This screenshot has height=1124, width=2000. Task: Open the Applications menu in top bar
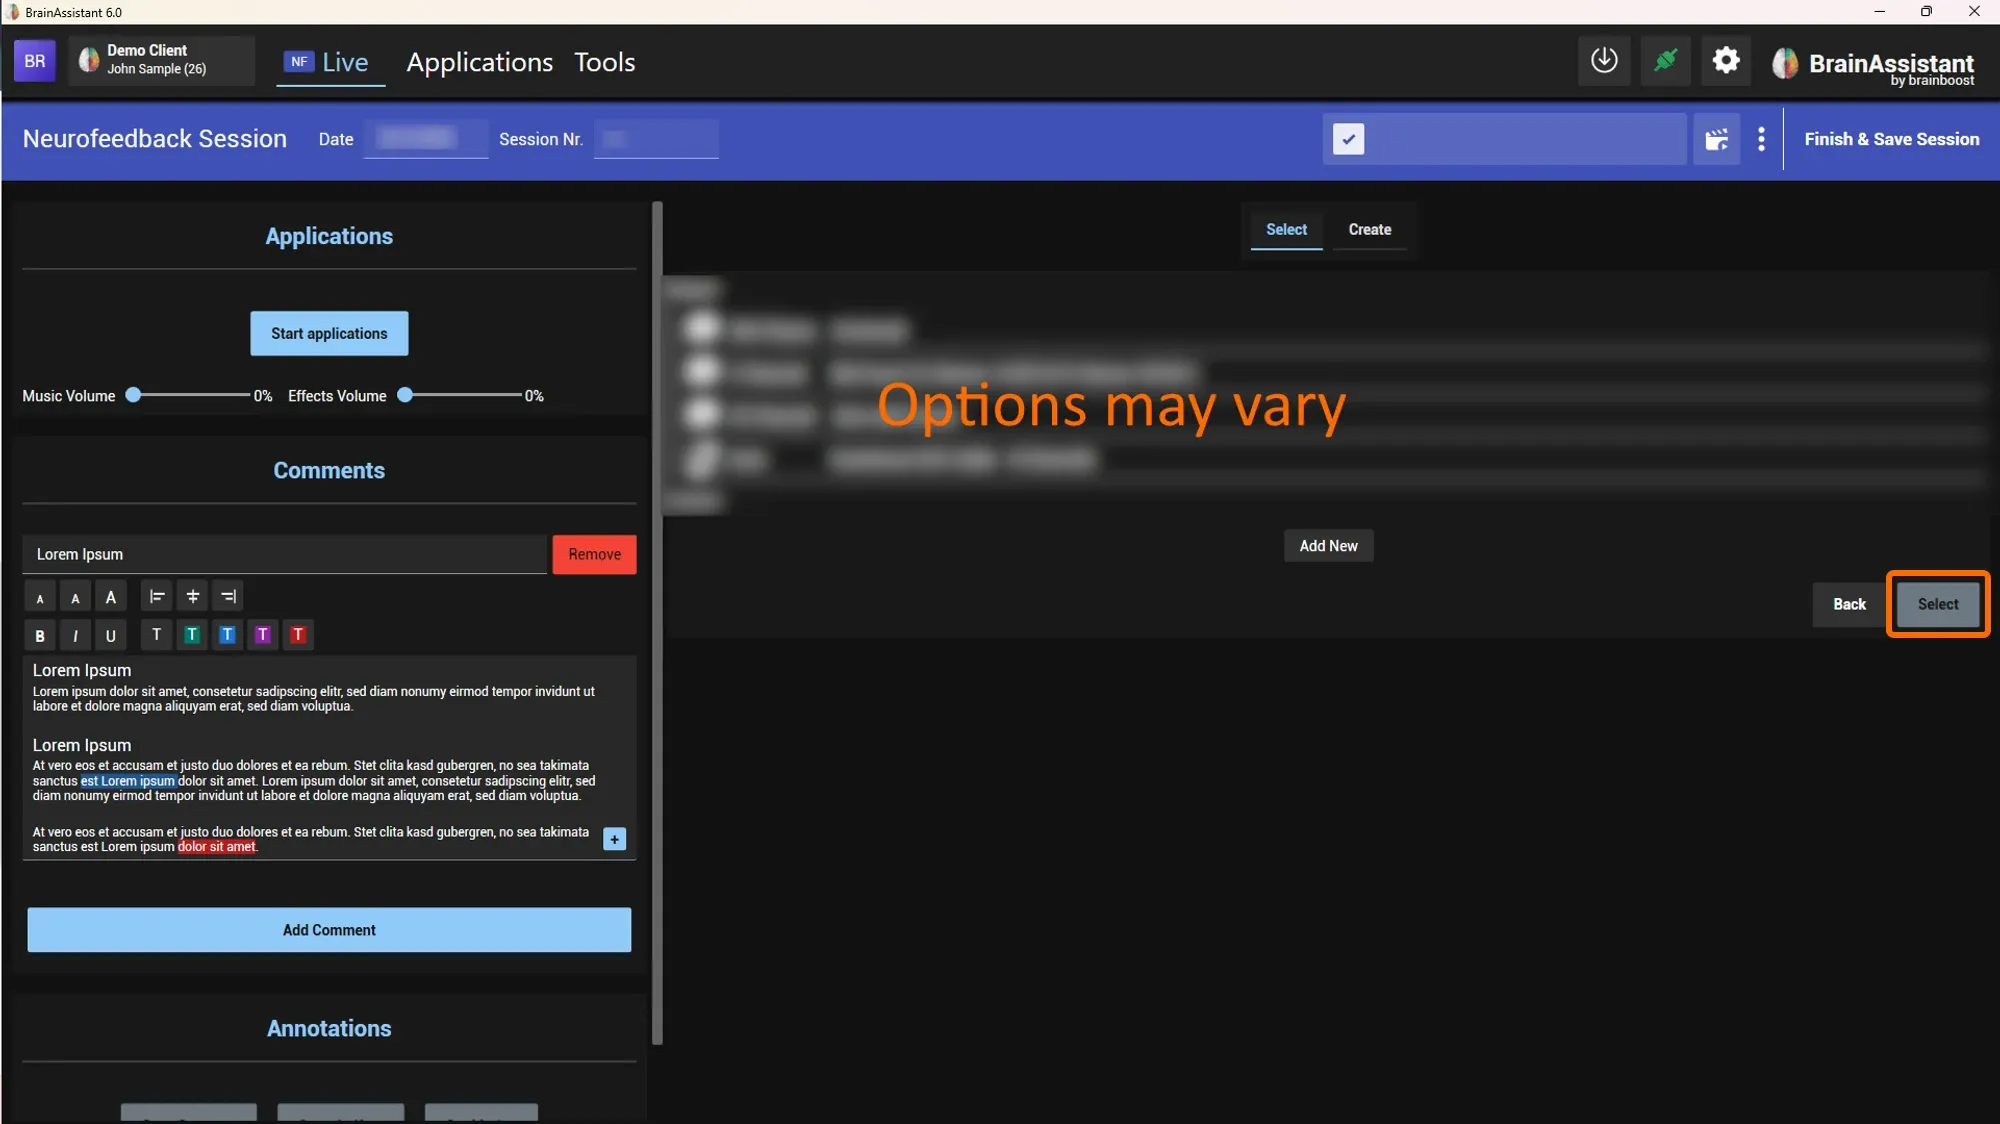pos(479,62)
